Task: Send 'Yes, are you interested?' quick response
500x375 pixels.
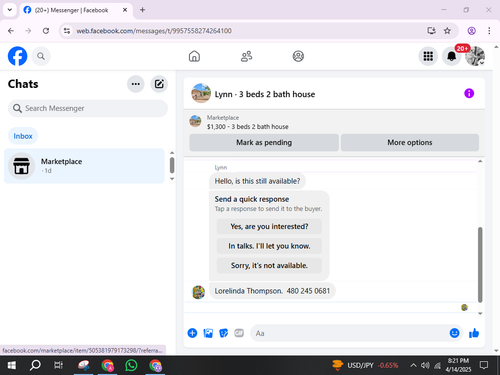Action: (269, 226)
